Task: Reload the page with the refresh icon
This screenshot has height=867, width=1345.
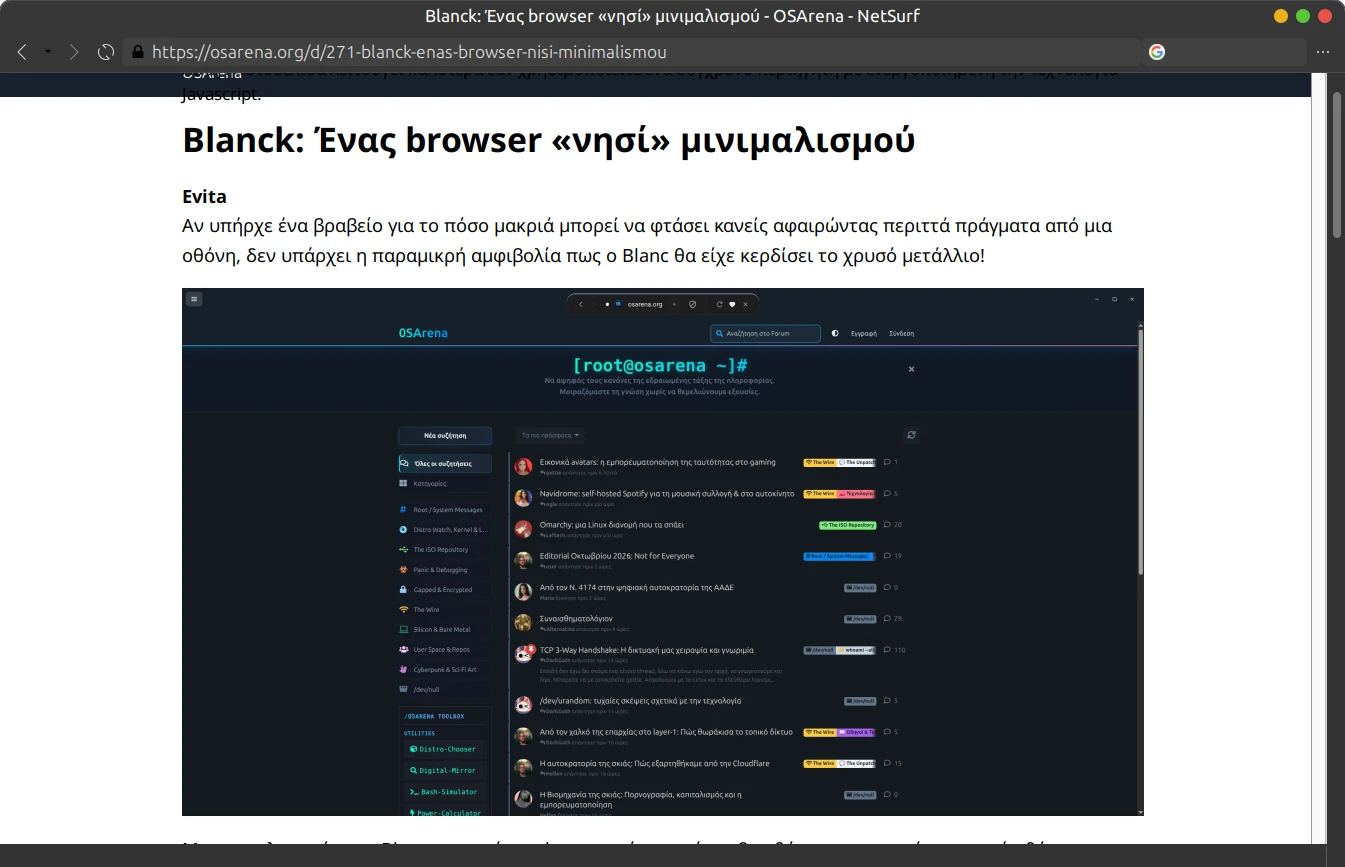Action: (x=105, y=52)
